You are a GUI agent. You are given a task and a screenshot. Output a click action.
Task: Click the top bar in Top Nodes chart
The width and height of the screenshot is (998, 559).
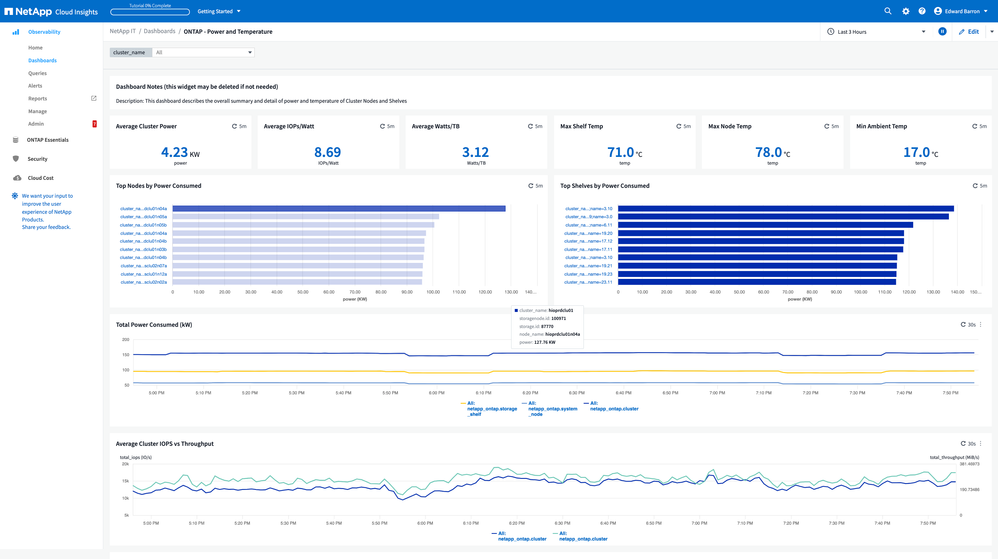338,209
